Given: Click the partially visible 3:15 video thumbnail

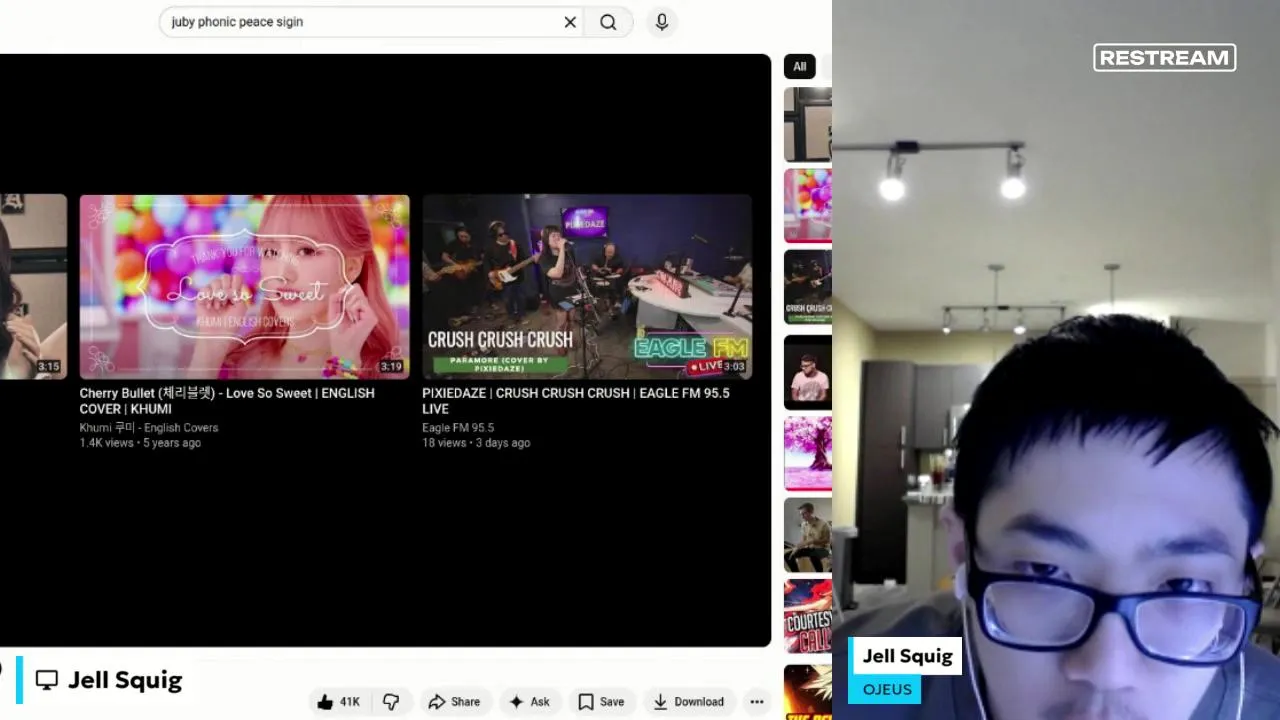Looking at the screenshot, I should 33,287.
